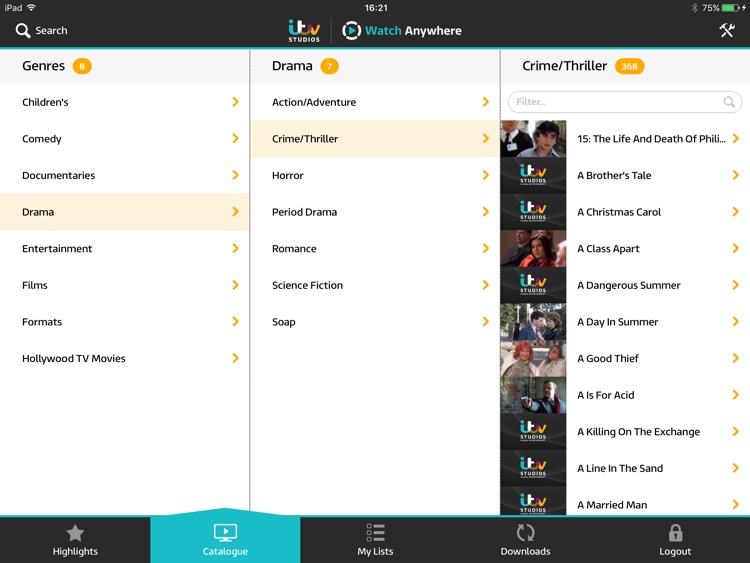This screenshot has height=563, width=750.
Task: Tap the A Killing On The Exchange ITV thumbnail
Action: (533, 431)
